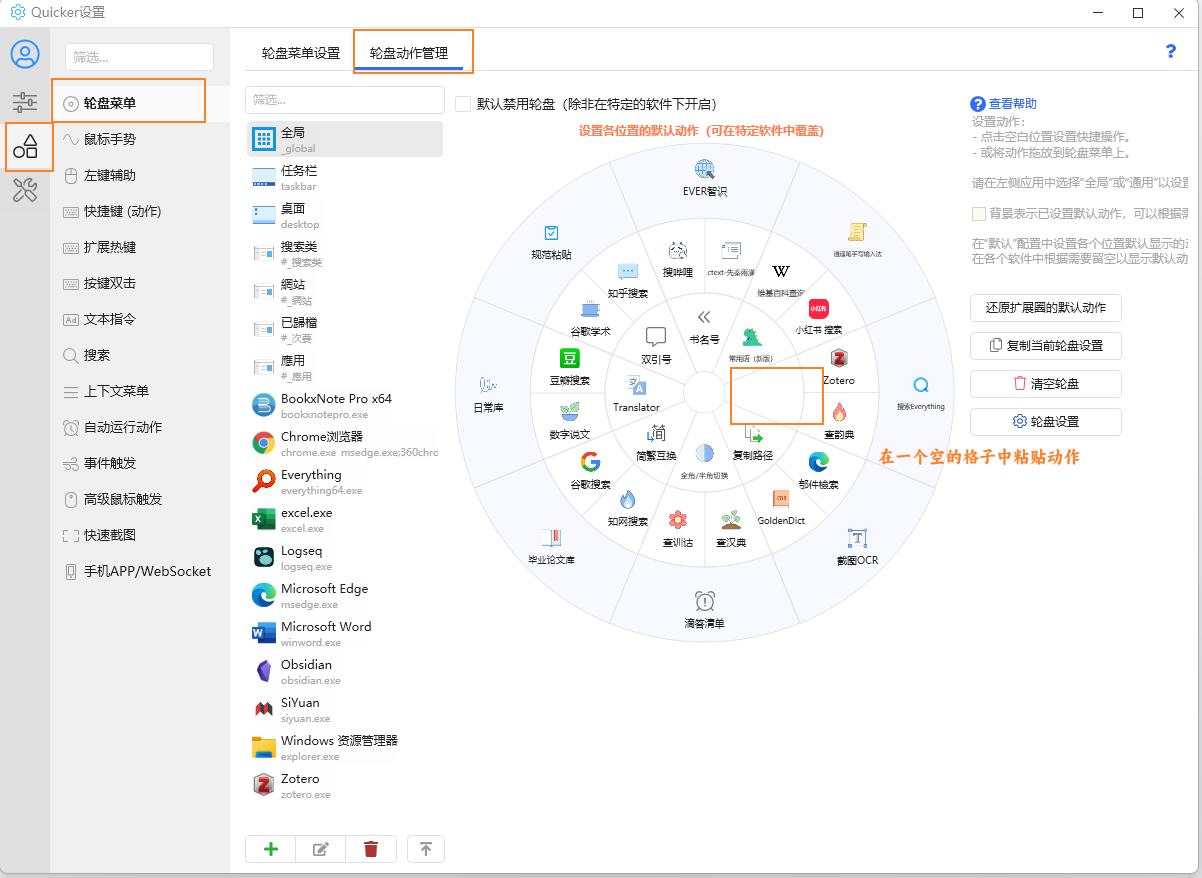The height and width of the screenshot is (878, 1202).
Task: Click the edit pencil button below the app list
Action: pos(321,849)
